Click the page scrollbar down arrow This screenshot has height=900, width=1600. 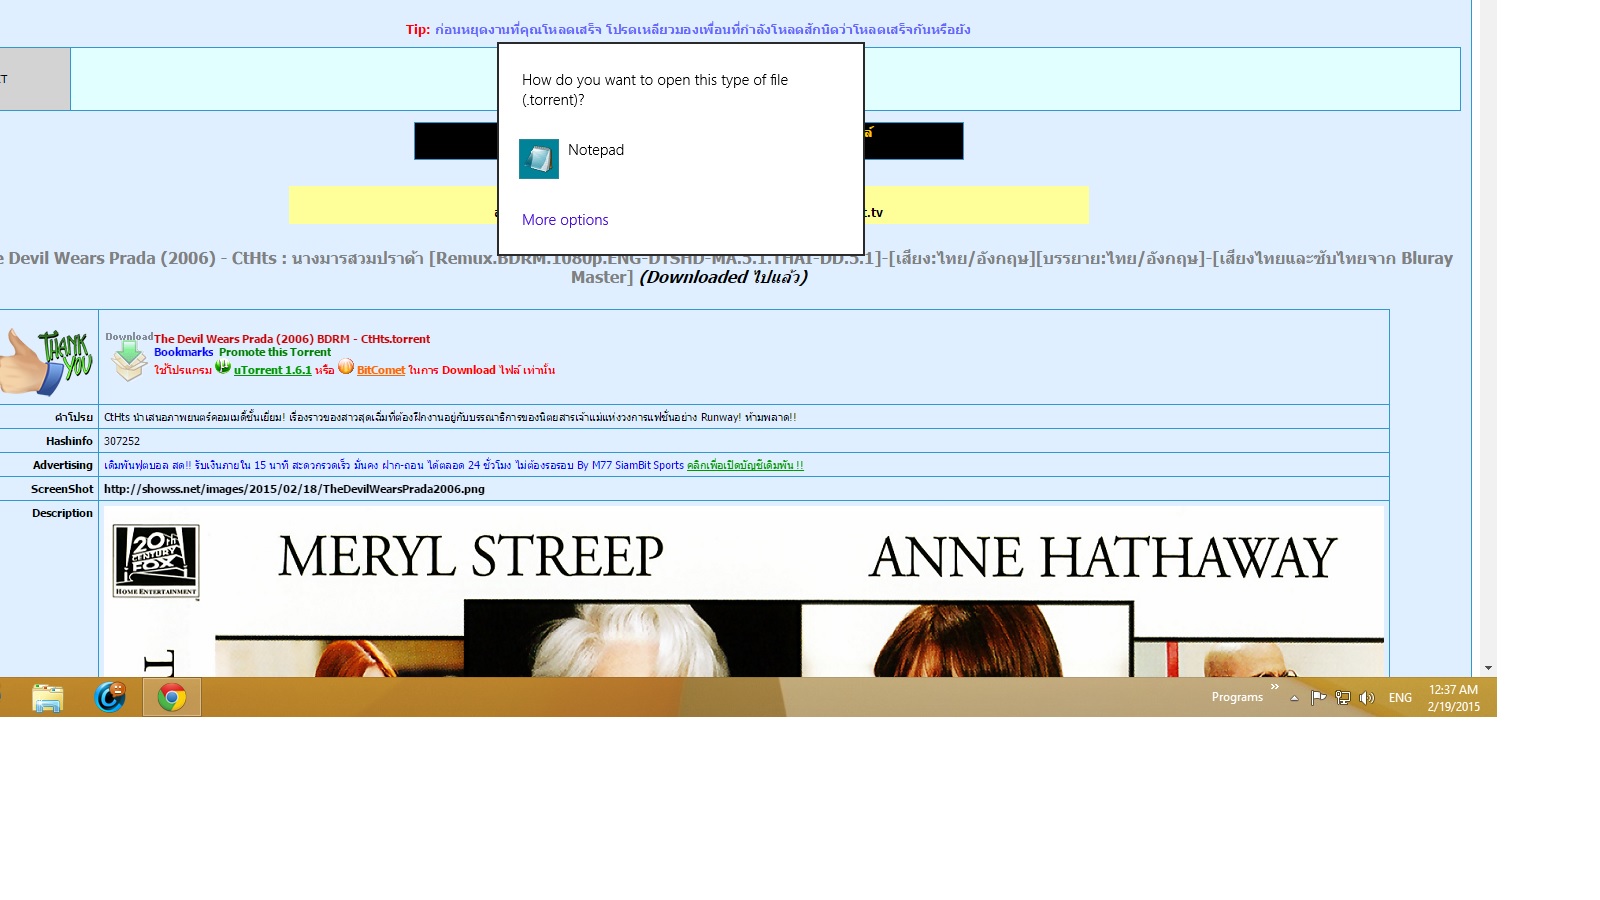1488,668
